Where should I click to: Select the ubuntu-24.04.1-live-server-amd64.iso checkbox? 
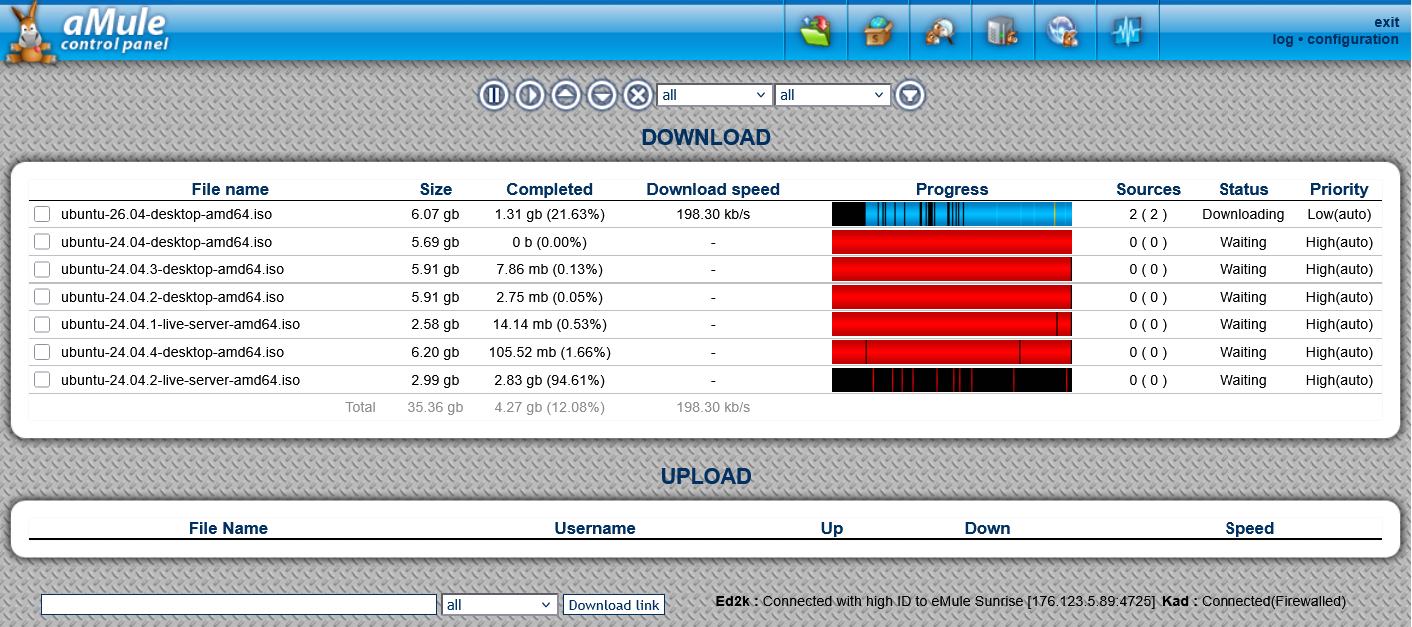coord(42,324)
